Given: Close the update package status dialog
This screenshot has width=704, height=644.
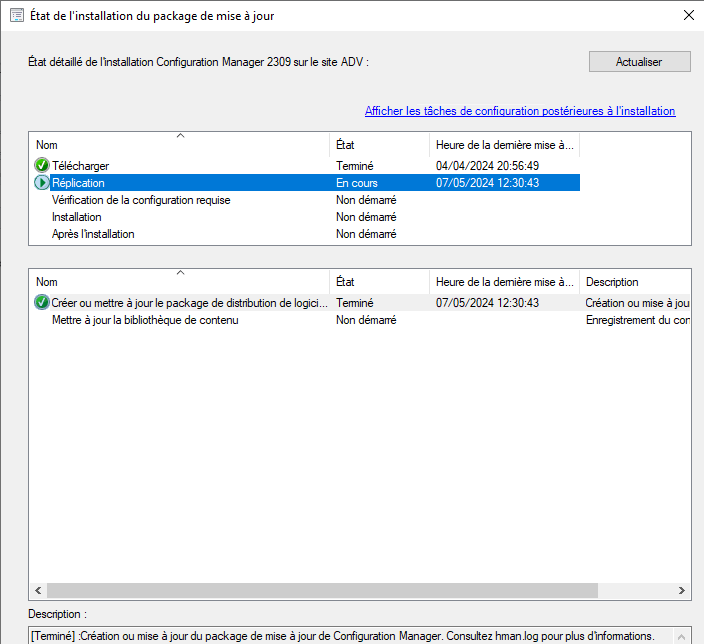Looking at the screenshot, I should (x=689, y=15).
